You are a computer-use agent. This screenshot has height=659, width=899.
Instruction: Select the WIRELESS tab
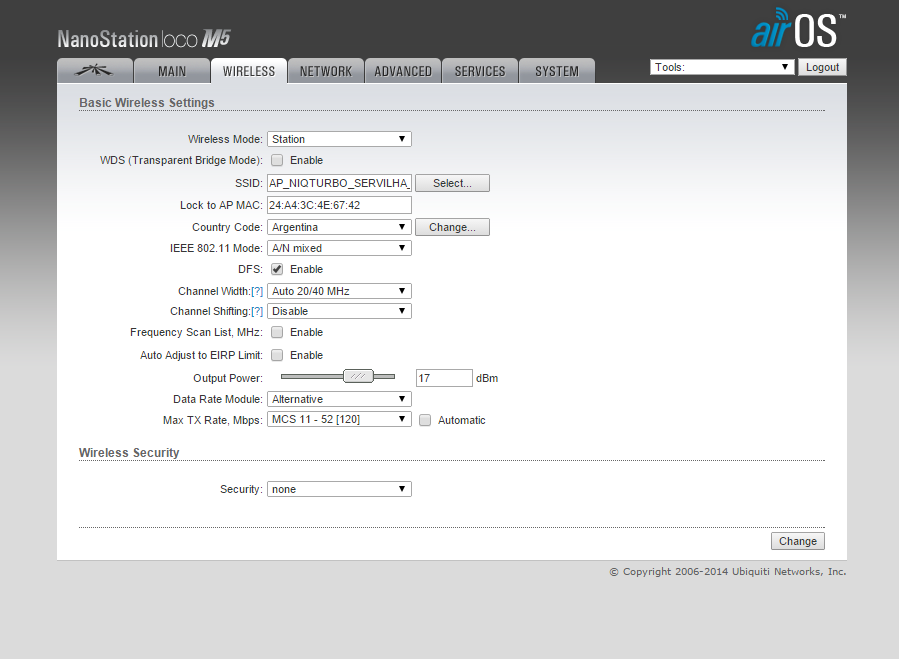click(x=249, y=71)
